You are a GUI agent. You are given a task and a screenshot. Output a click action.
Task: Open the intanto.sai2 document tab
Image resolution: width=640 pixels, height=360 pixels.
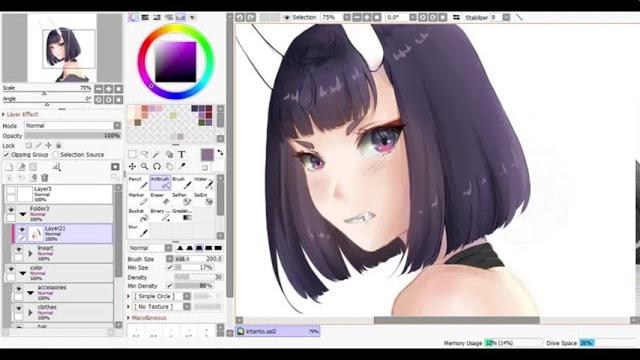[278, 331]
